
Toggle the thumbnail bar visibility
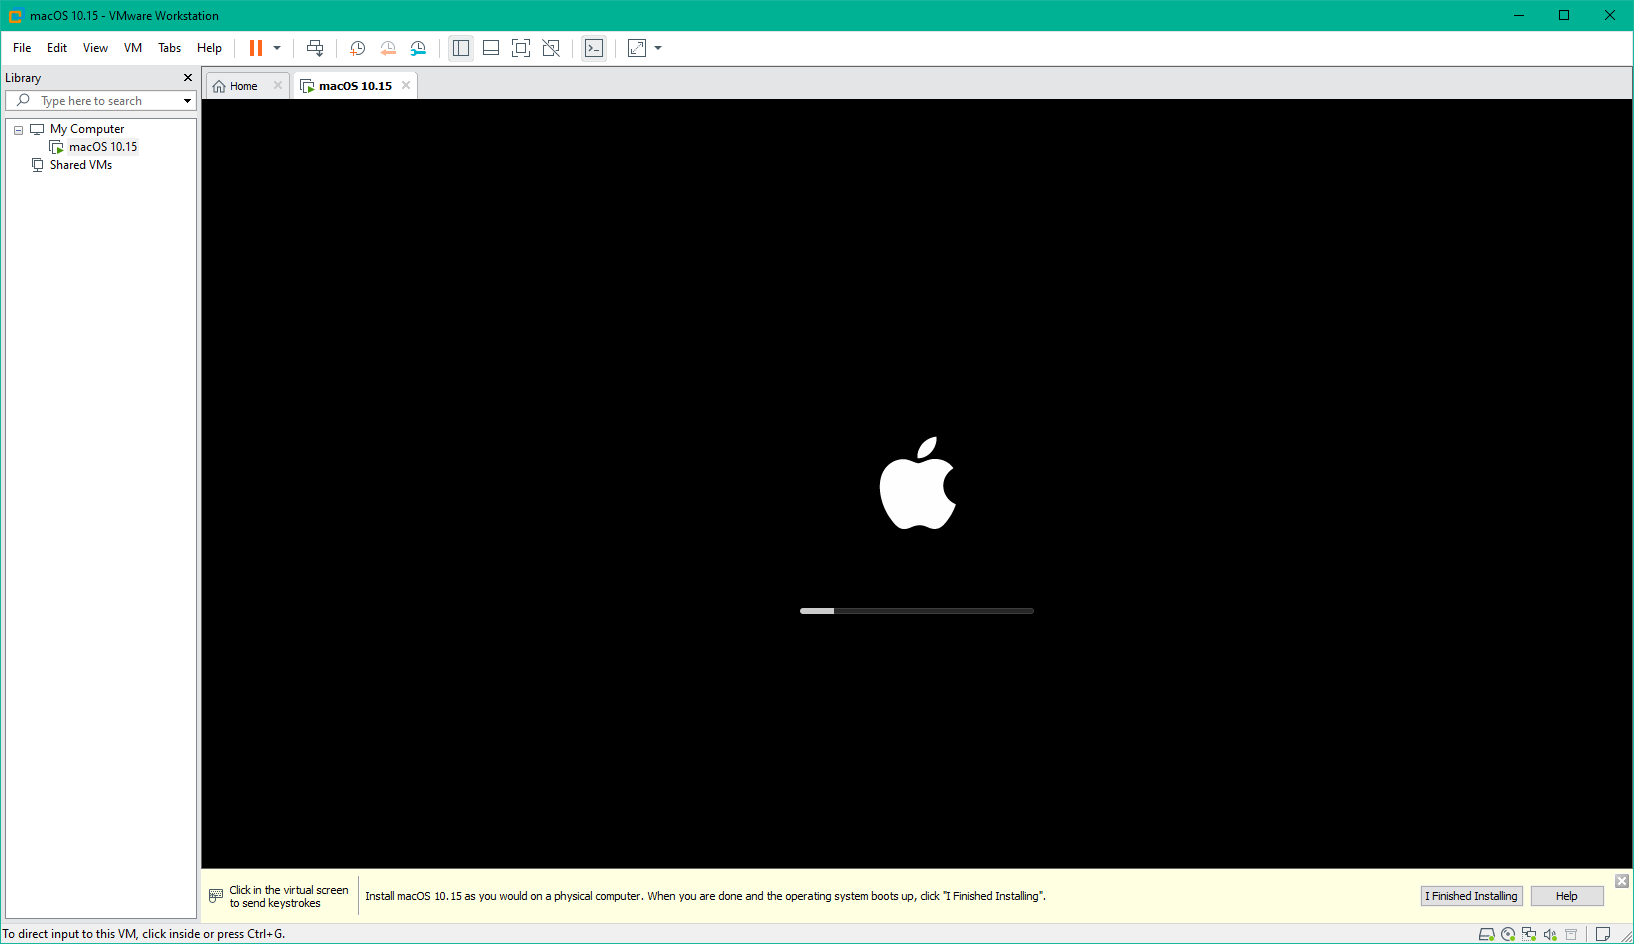[491, 48]
